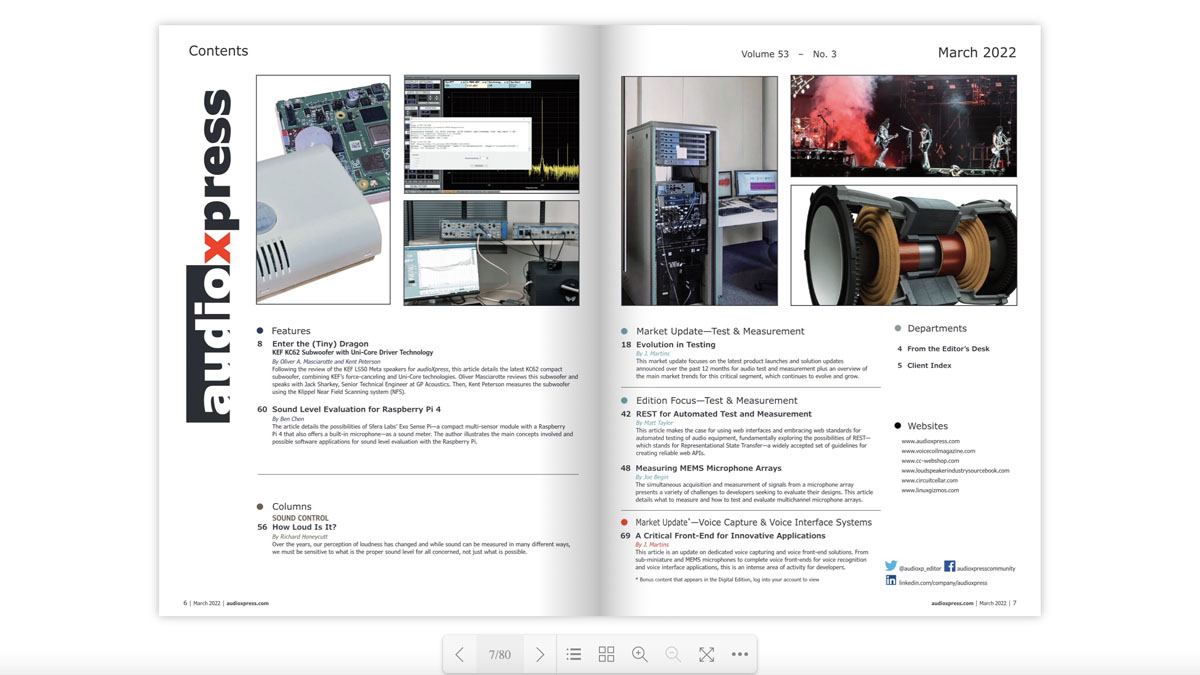Click the red-lit concert stage photo
This screenshot has height=675, width=1200.
904,126
